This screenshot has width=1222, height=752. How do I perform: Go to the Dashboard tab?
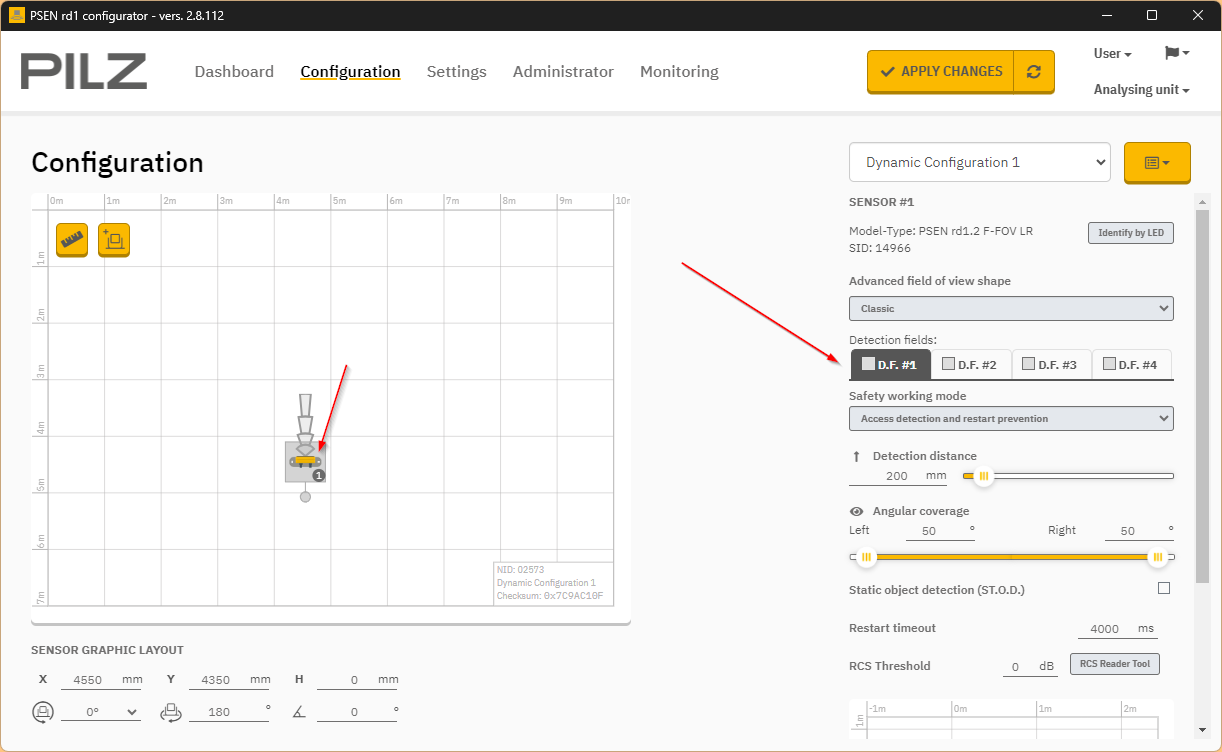(x=234, y=72)
